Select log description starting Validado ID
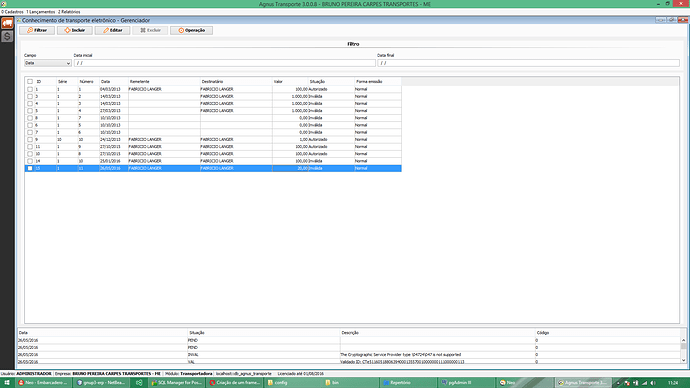 click(x=402, y=362)
